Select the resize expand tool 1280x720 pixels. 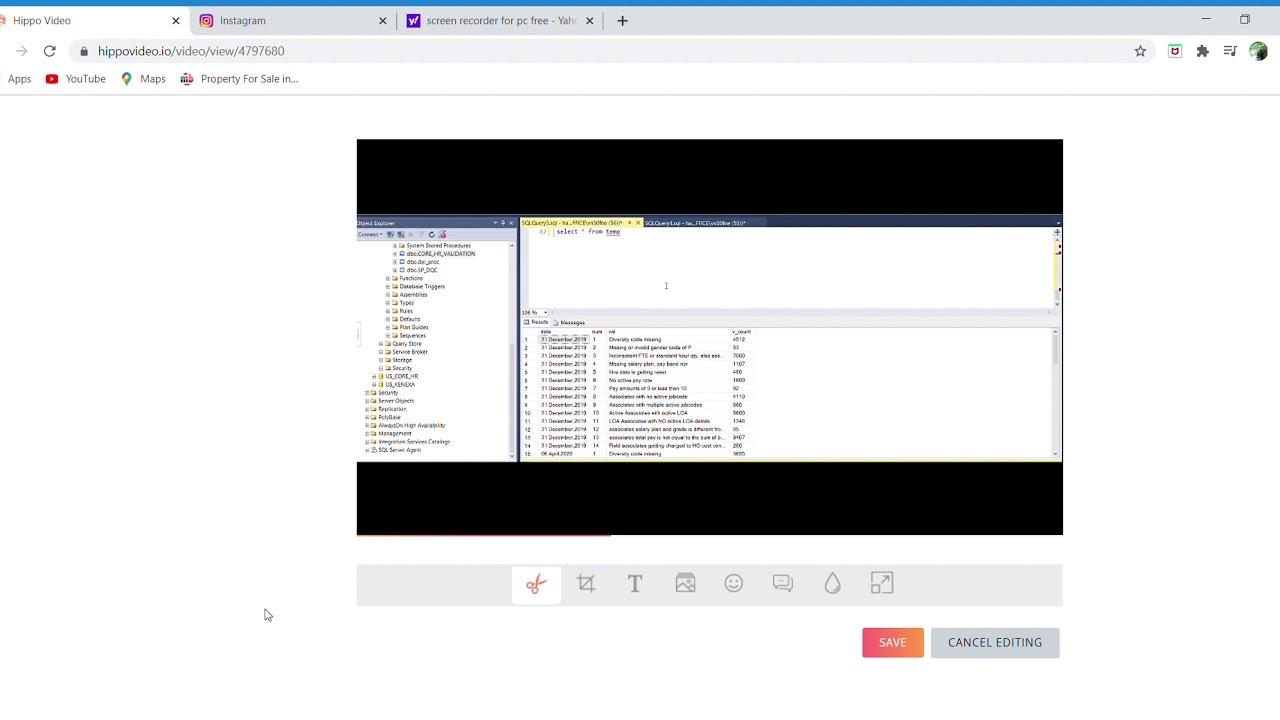point(882,584)
